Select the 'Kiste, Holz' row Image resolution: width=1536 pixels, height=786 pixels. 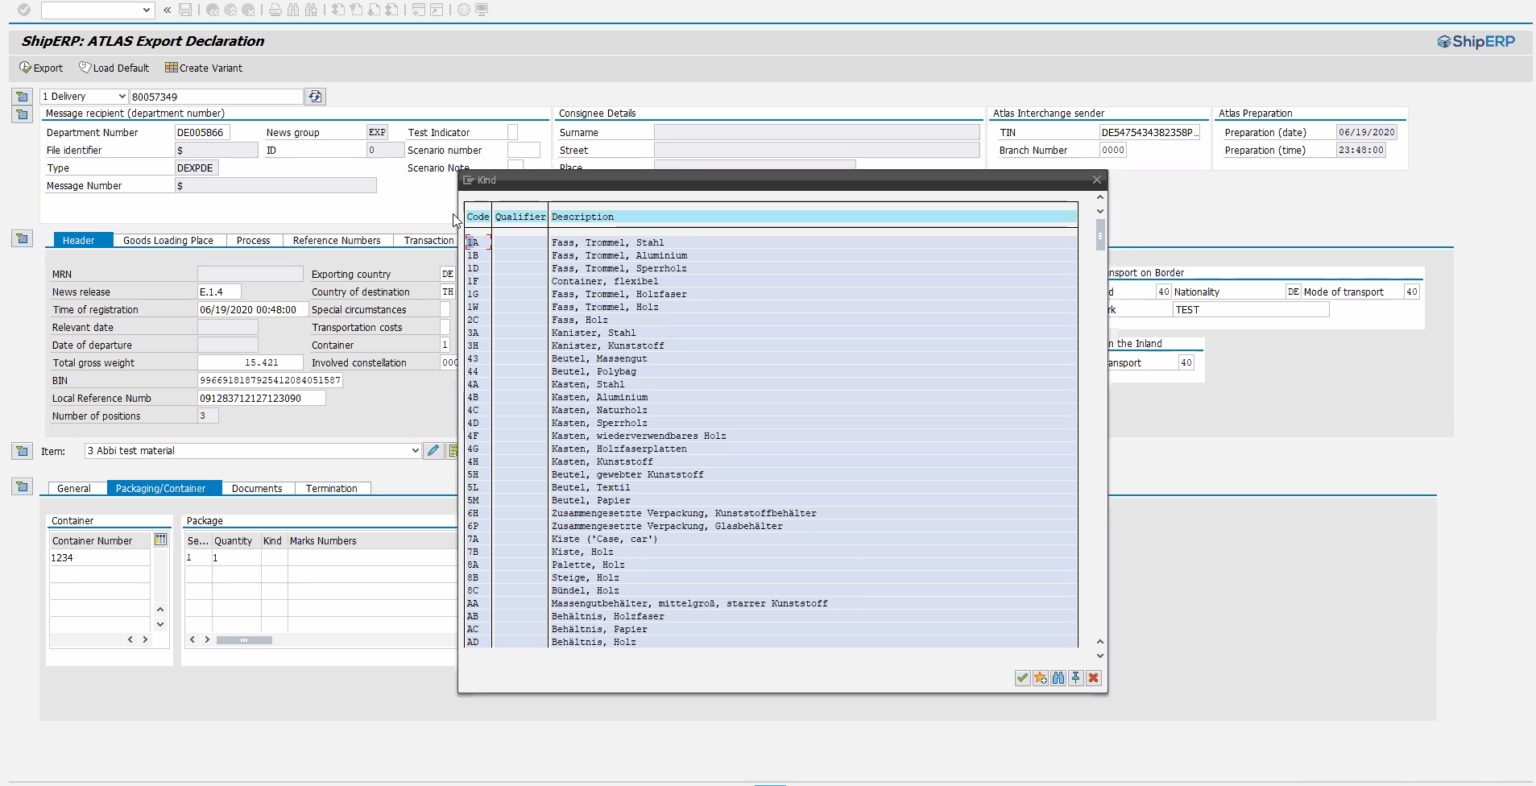pyautogui.click(x=771, y=552)
